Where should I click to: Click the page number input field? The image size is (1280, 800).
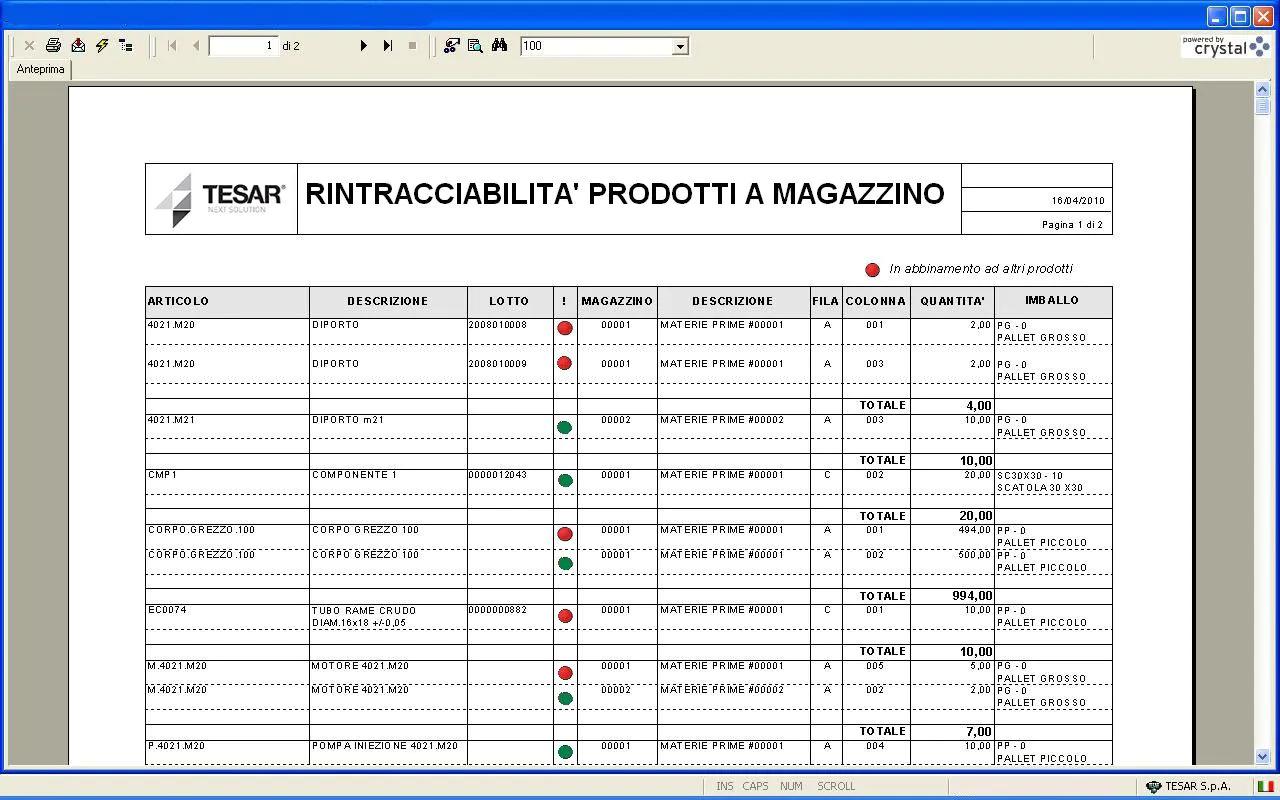pos(243,46)
